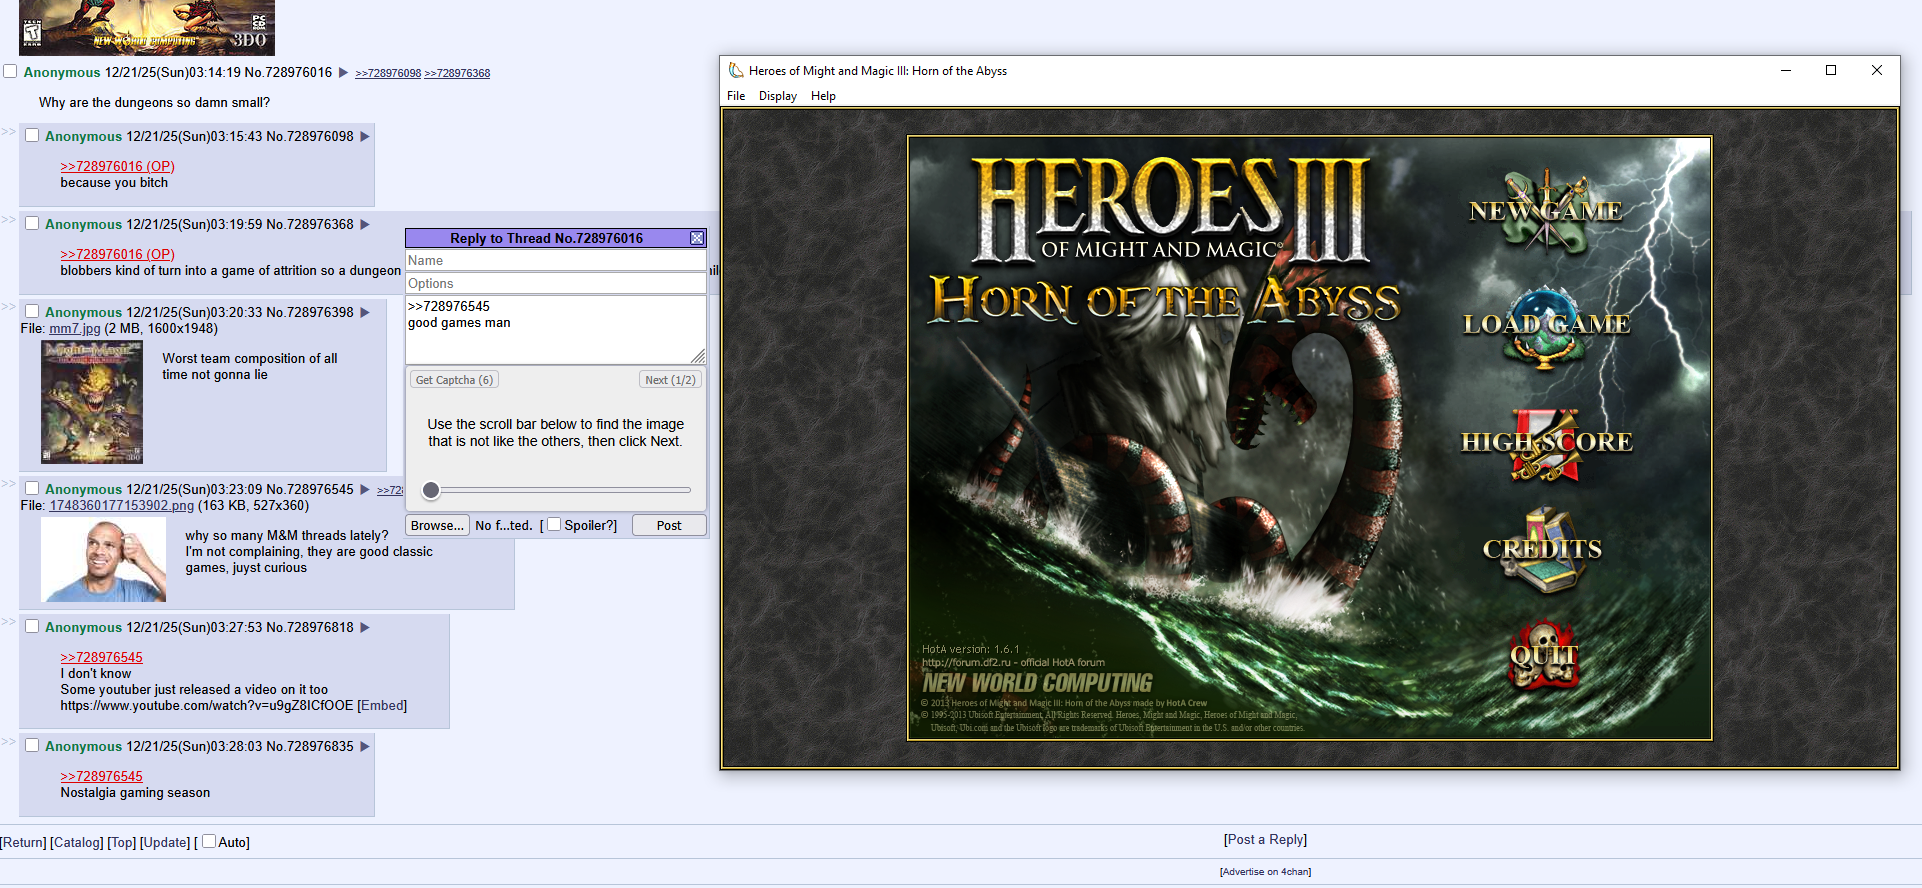The width and height of the screenshot is (1922, 888).
Task: Open the File menu in Heroes III
Action: click(x=736, y=96)
